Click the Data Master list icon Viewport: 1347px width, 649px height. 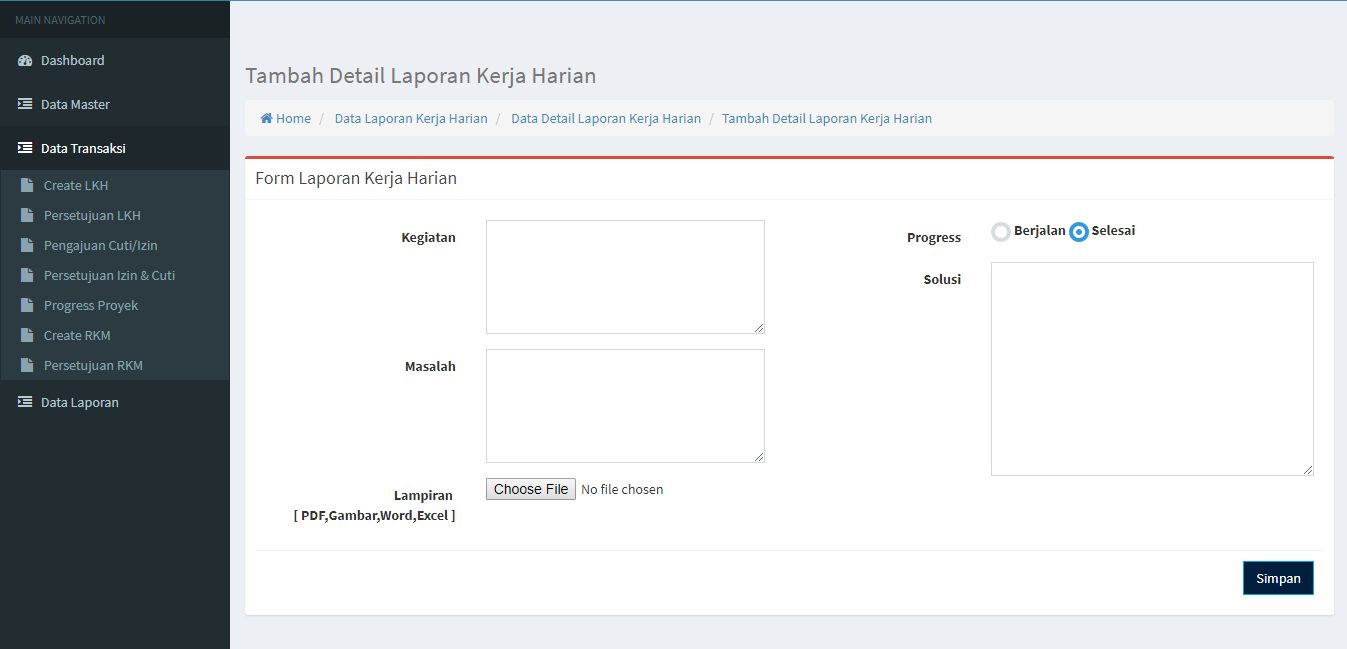(x=23, y=104)
